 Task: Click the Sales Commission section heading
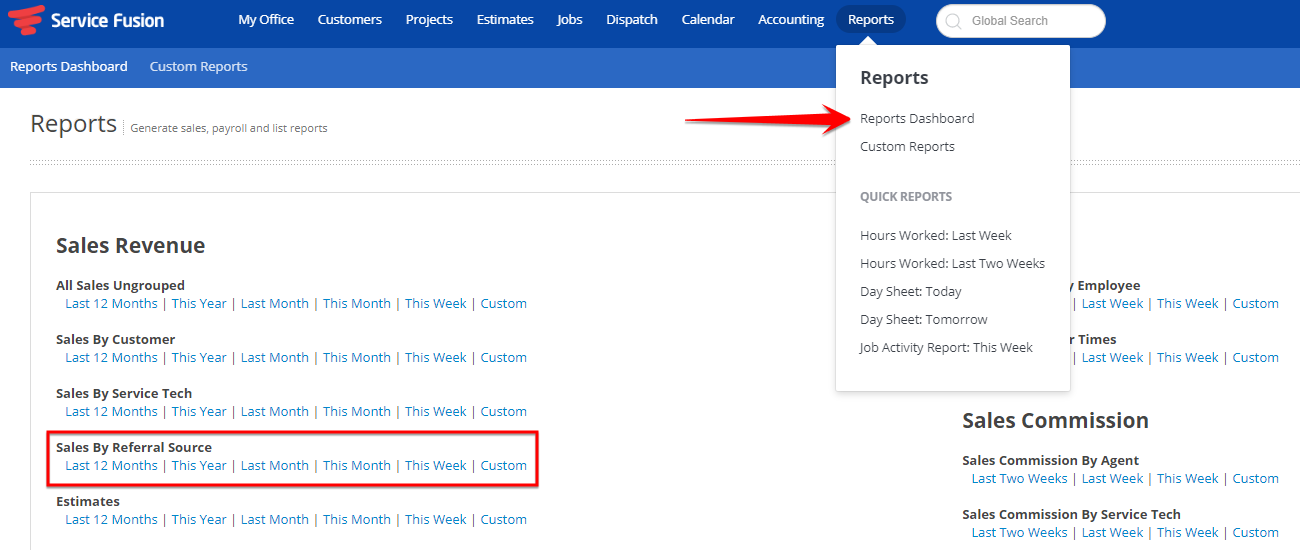click(x=1055, y=421)
